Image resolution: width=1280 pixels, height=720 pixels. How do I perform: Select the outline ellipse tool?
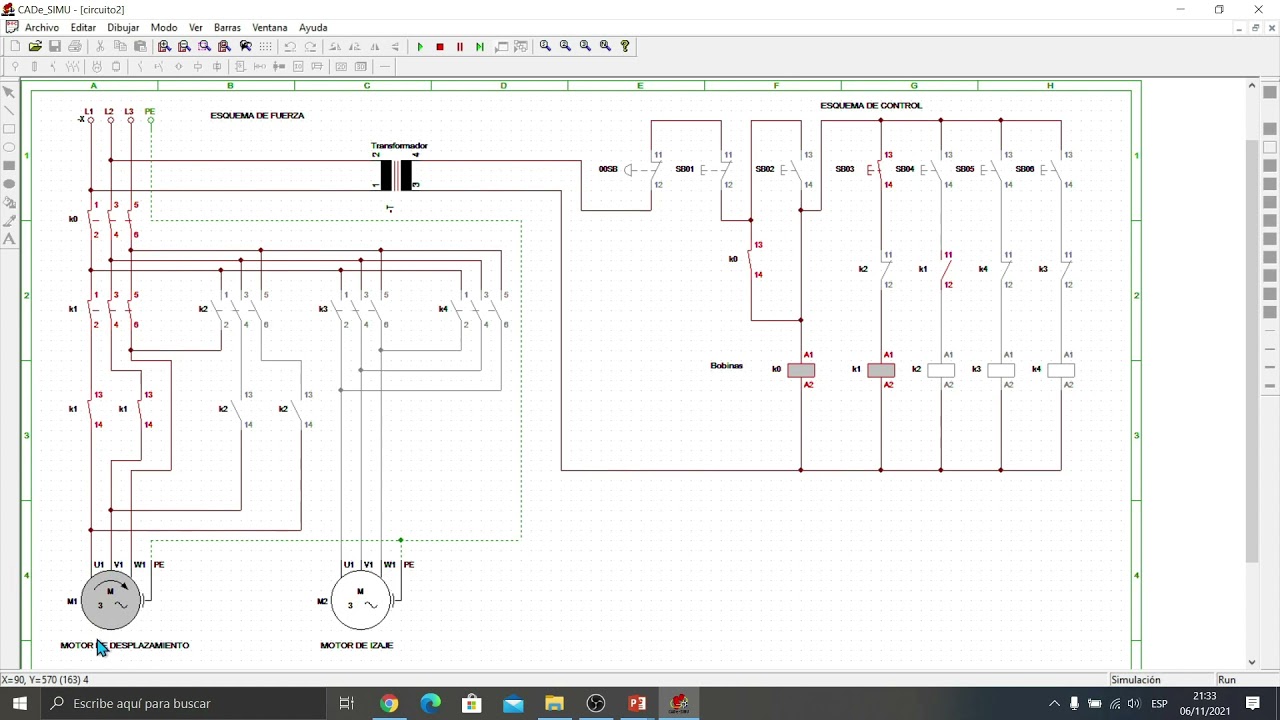pyautogui.click(x=9, y=147)
